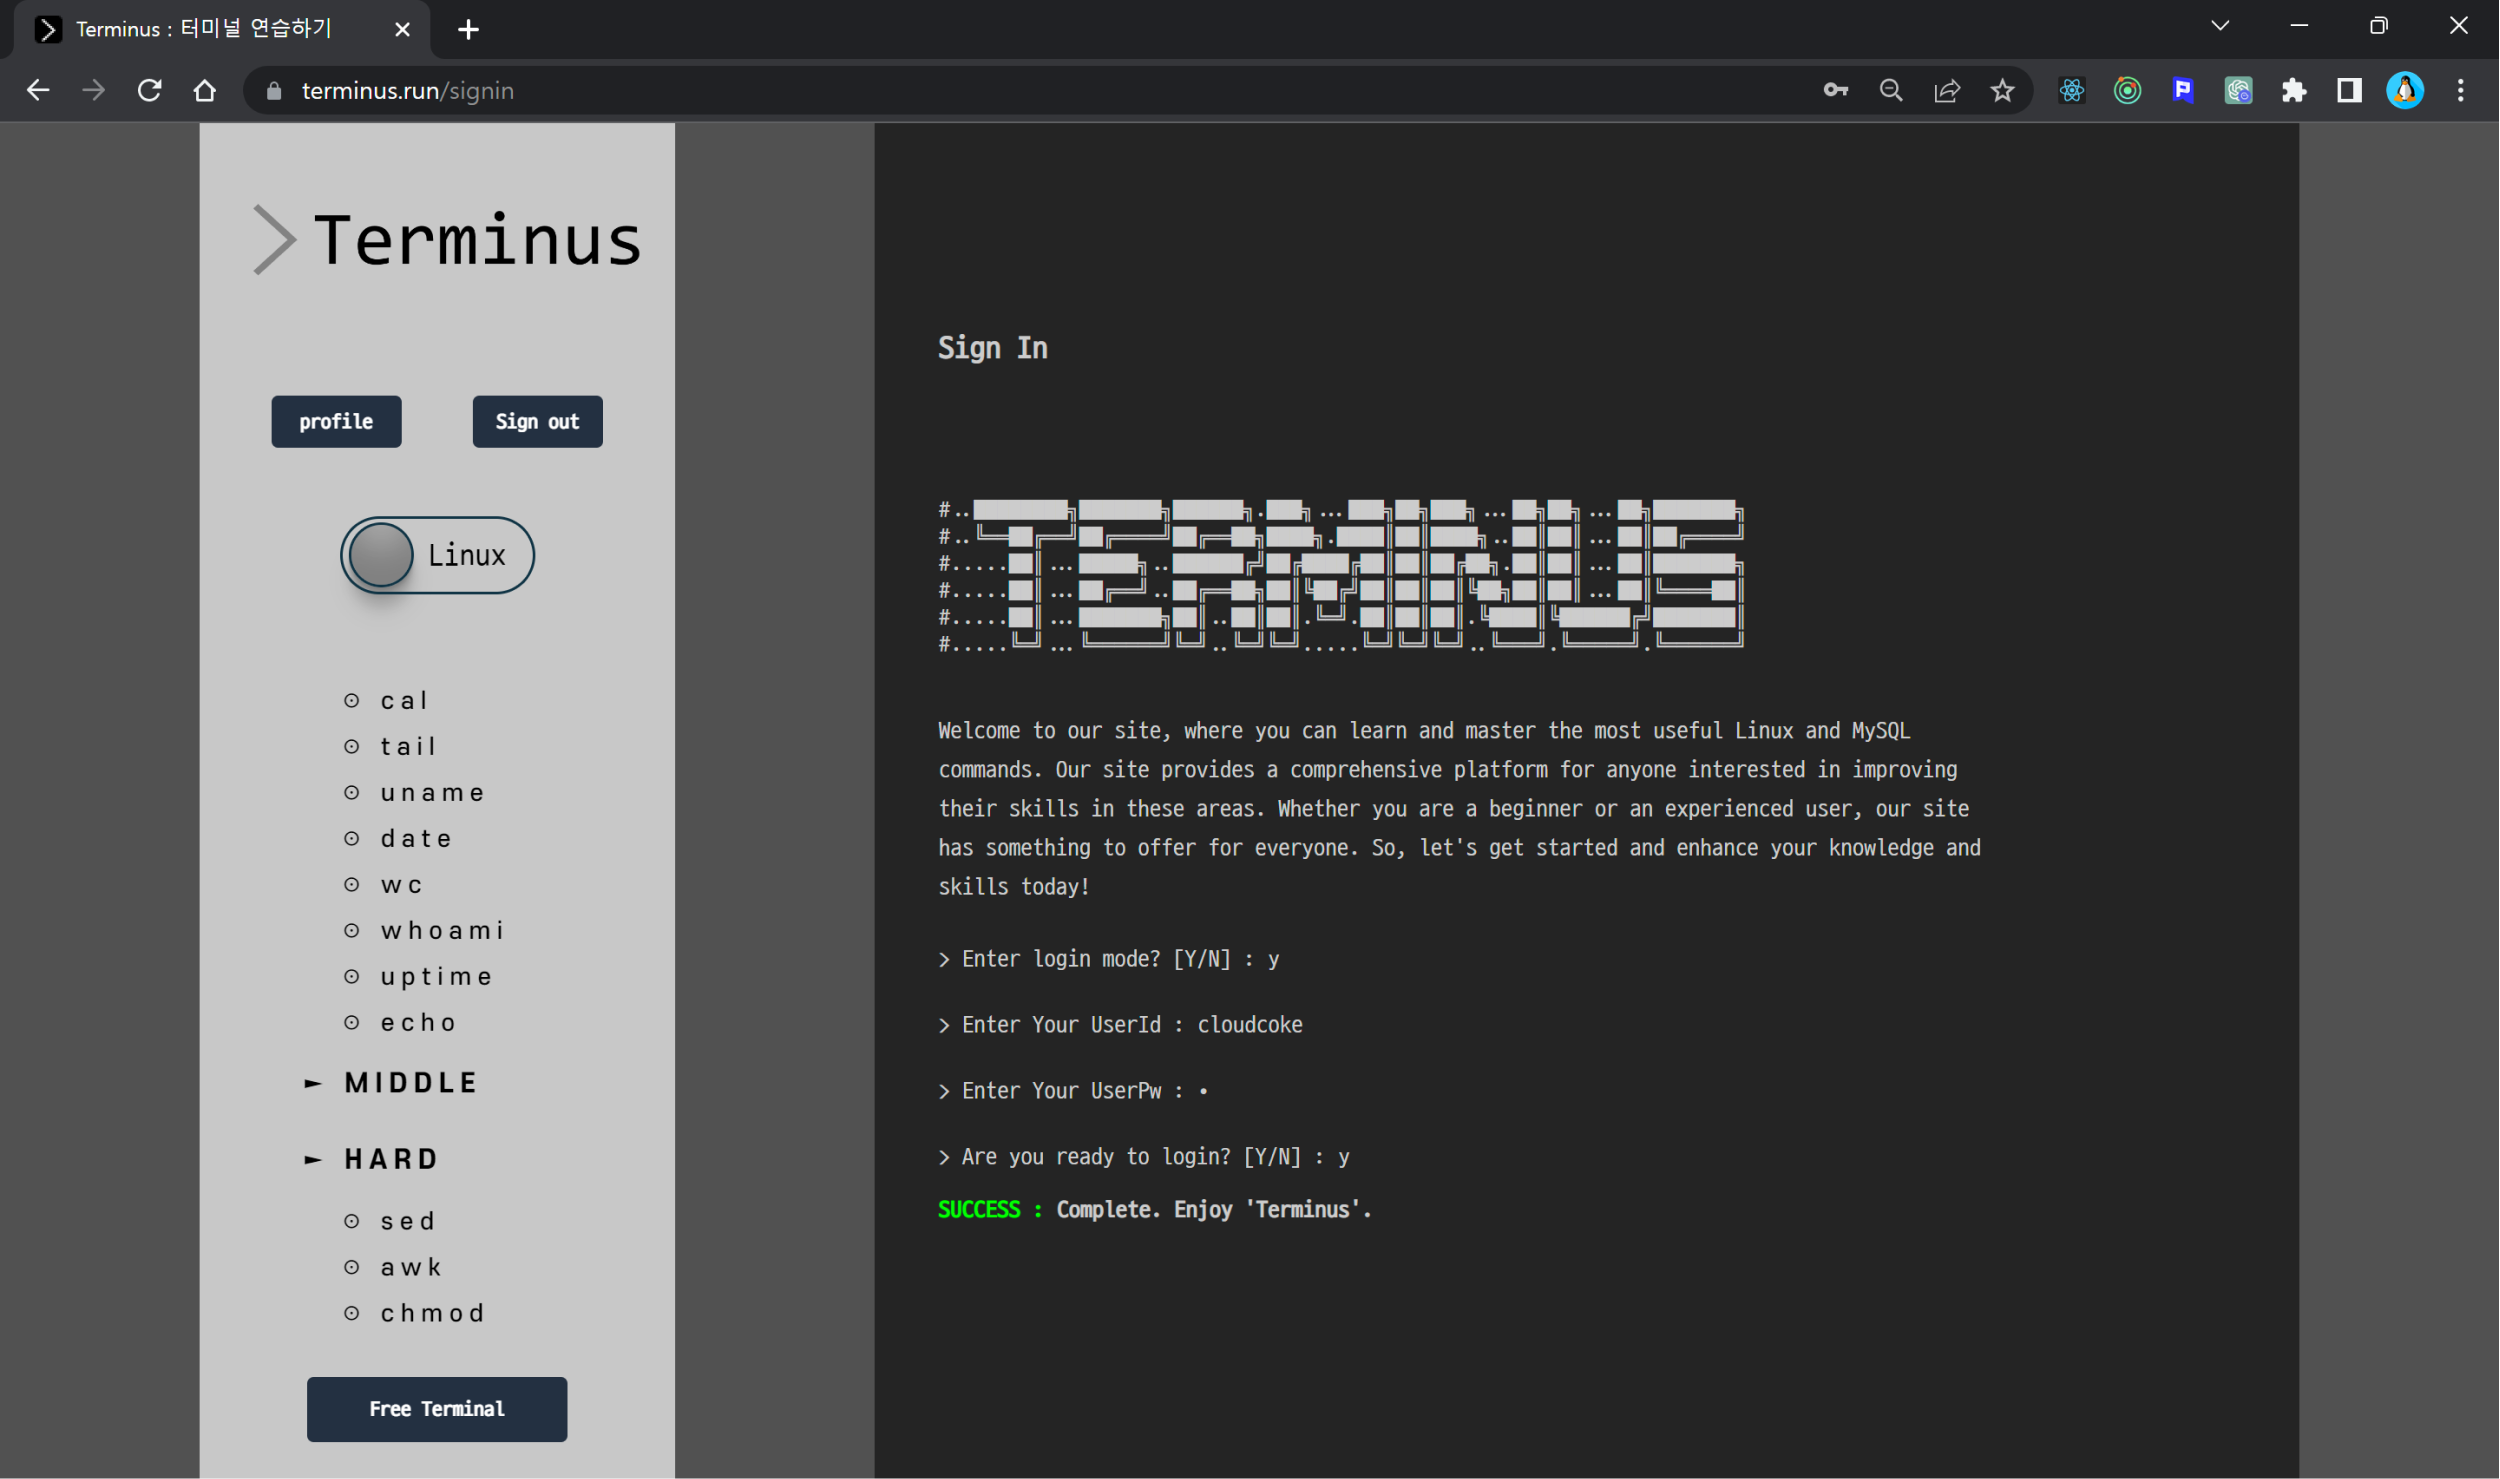The image size is (2500, 1479).
Task: Open the Extensions puzzle piece icon
Action: (x=2294, y=91)
